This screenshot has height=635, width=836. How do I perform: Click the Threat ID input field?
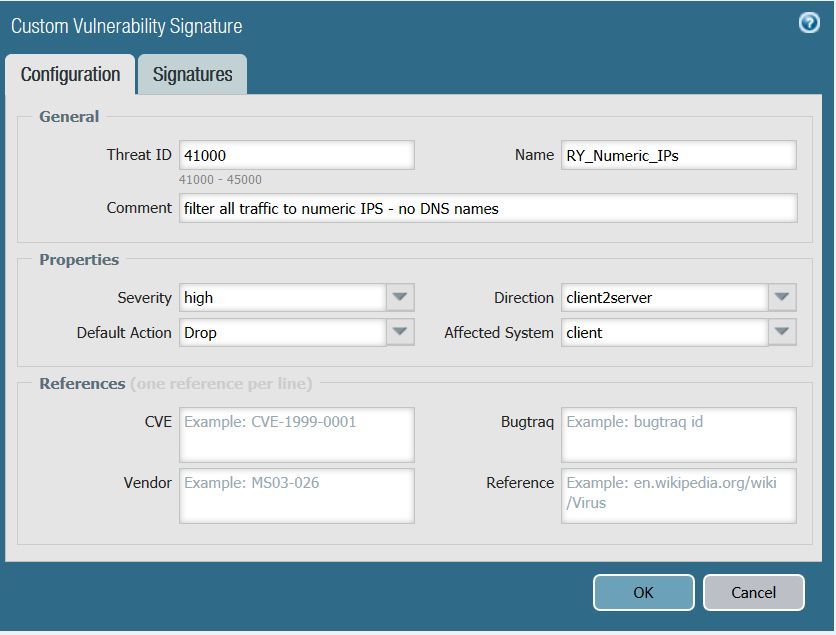296,155
